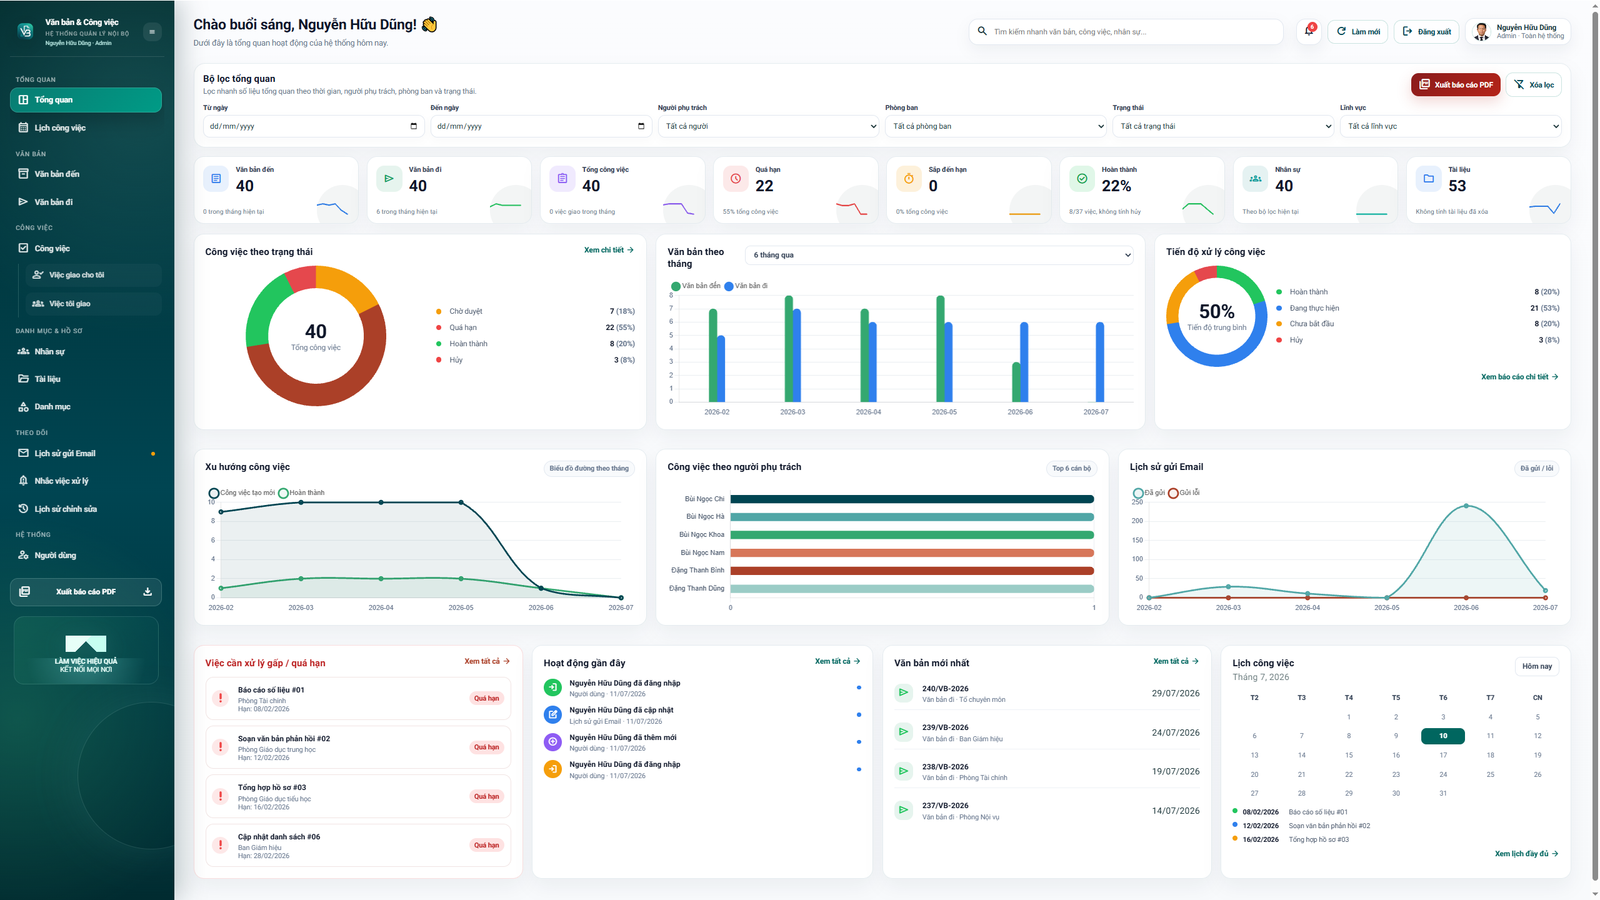This screenshot has width=1600, height=900.
Task: Toggle Công việc tạo mới legend in trend chart
Action: (241, 493)
